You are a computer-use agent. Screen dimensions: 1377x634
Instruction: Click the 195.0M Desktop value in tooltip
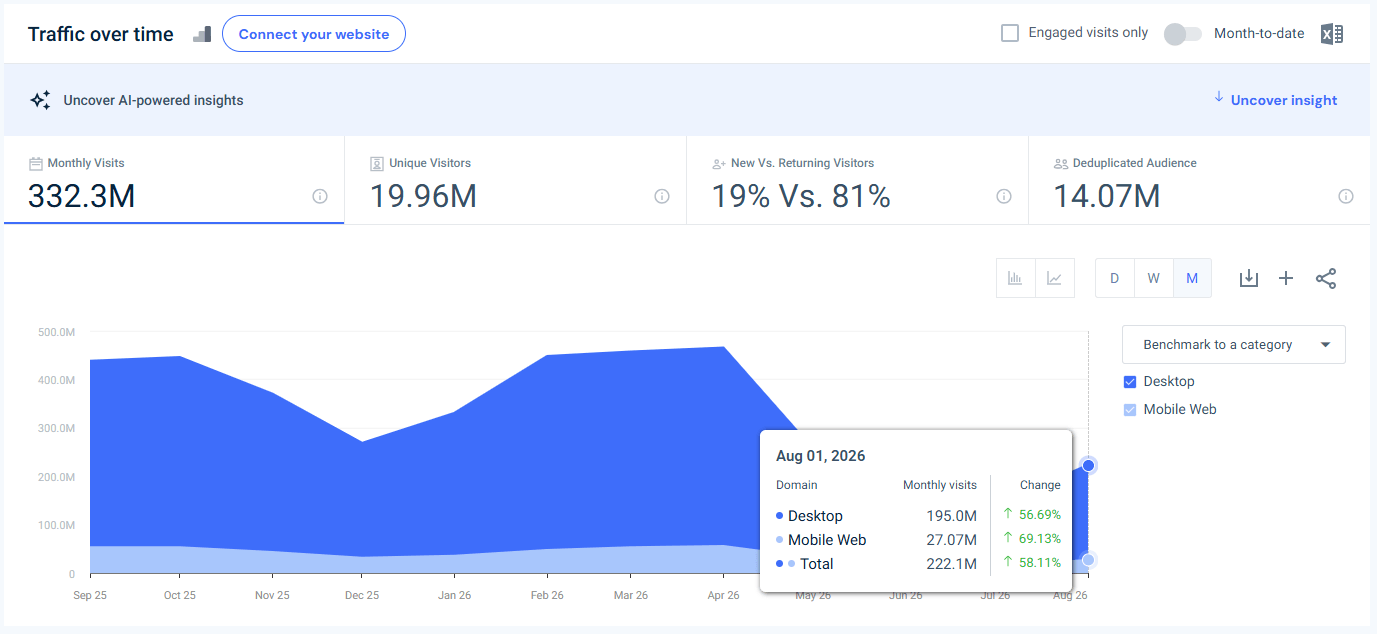click(951, 516)
